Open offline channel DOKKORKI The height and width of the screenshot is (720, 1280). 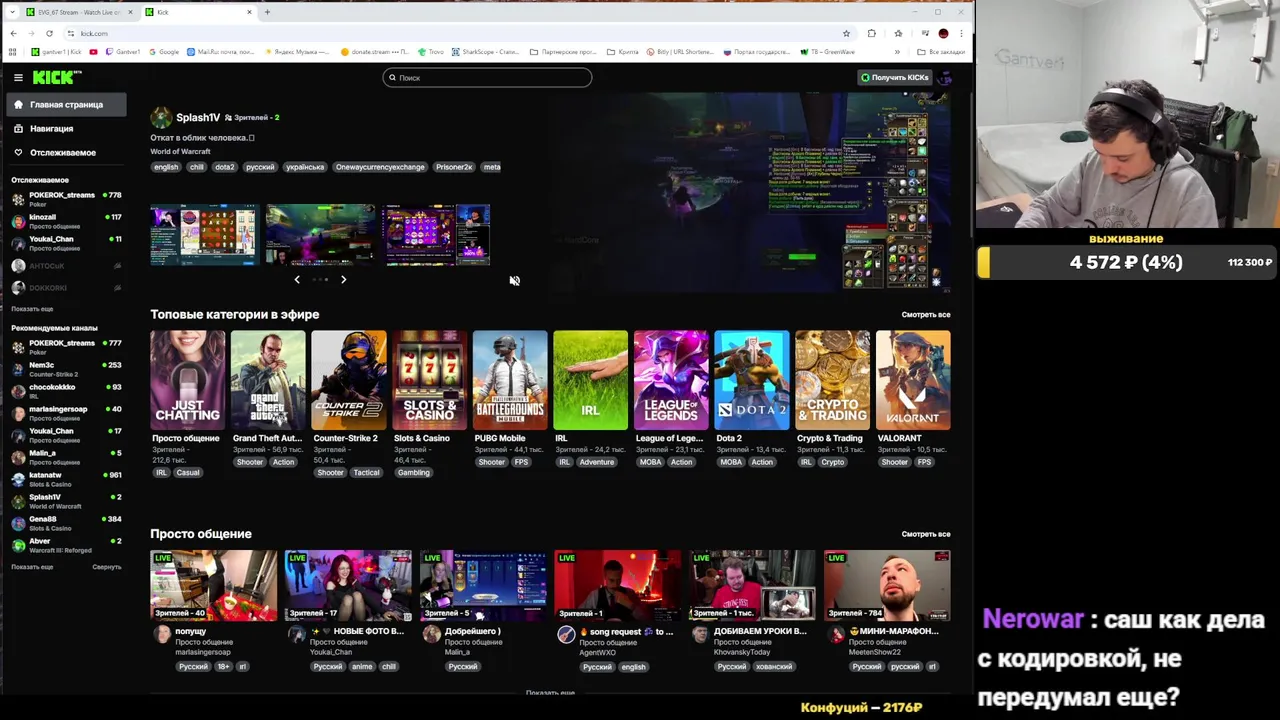[65, 288]
